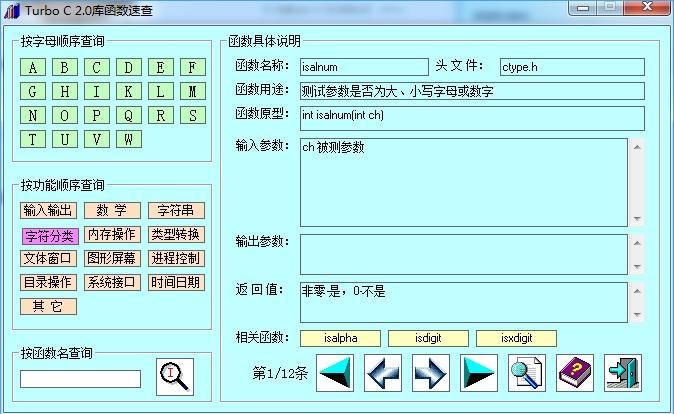Select letter N button
The width and height of the screenshot is (674, 414).
click(x=33, y=115)
